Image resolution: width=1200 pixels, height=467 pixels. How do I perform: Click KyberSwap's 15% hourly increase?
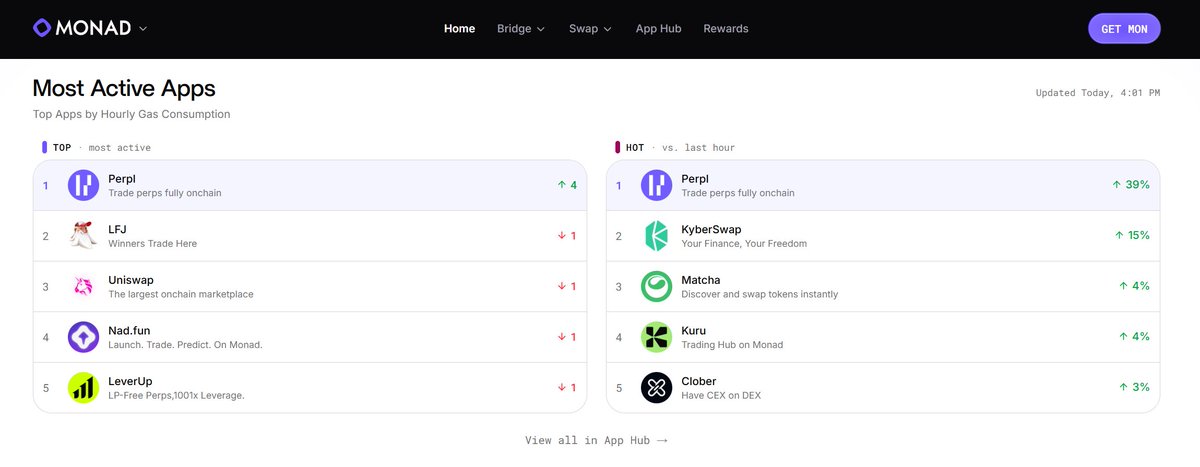pos(1132,236)
